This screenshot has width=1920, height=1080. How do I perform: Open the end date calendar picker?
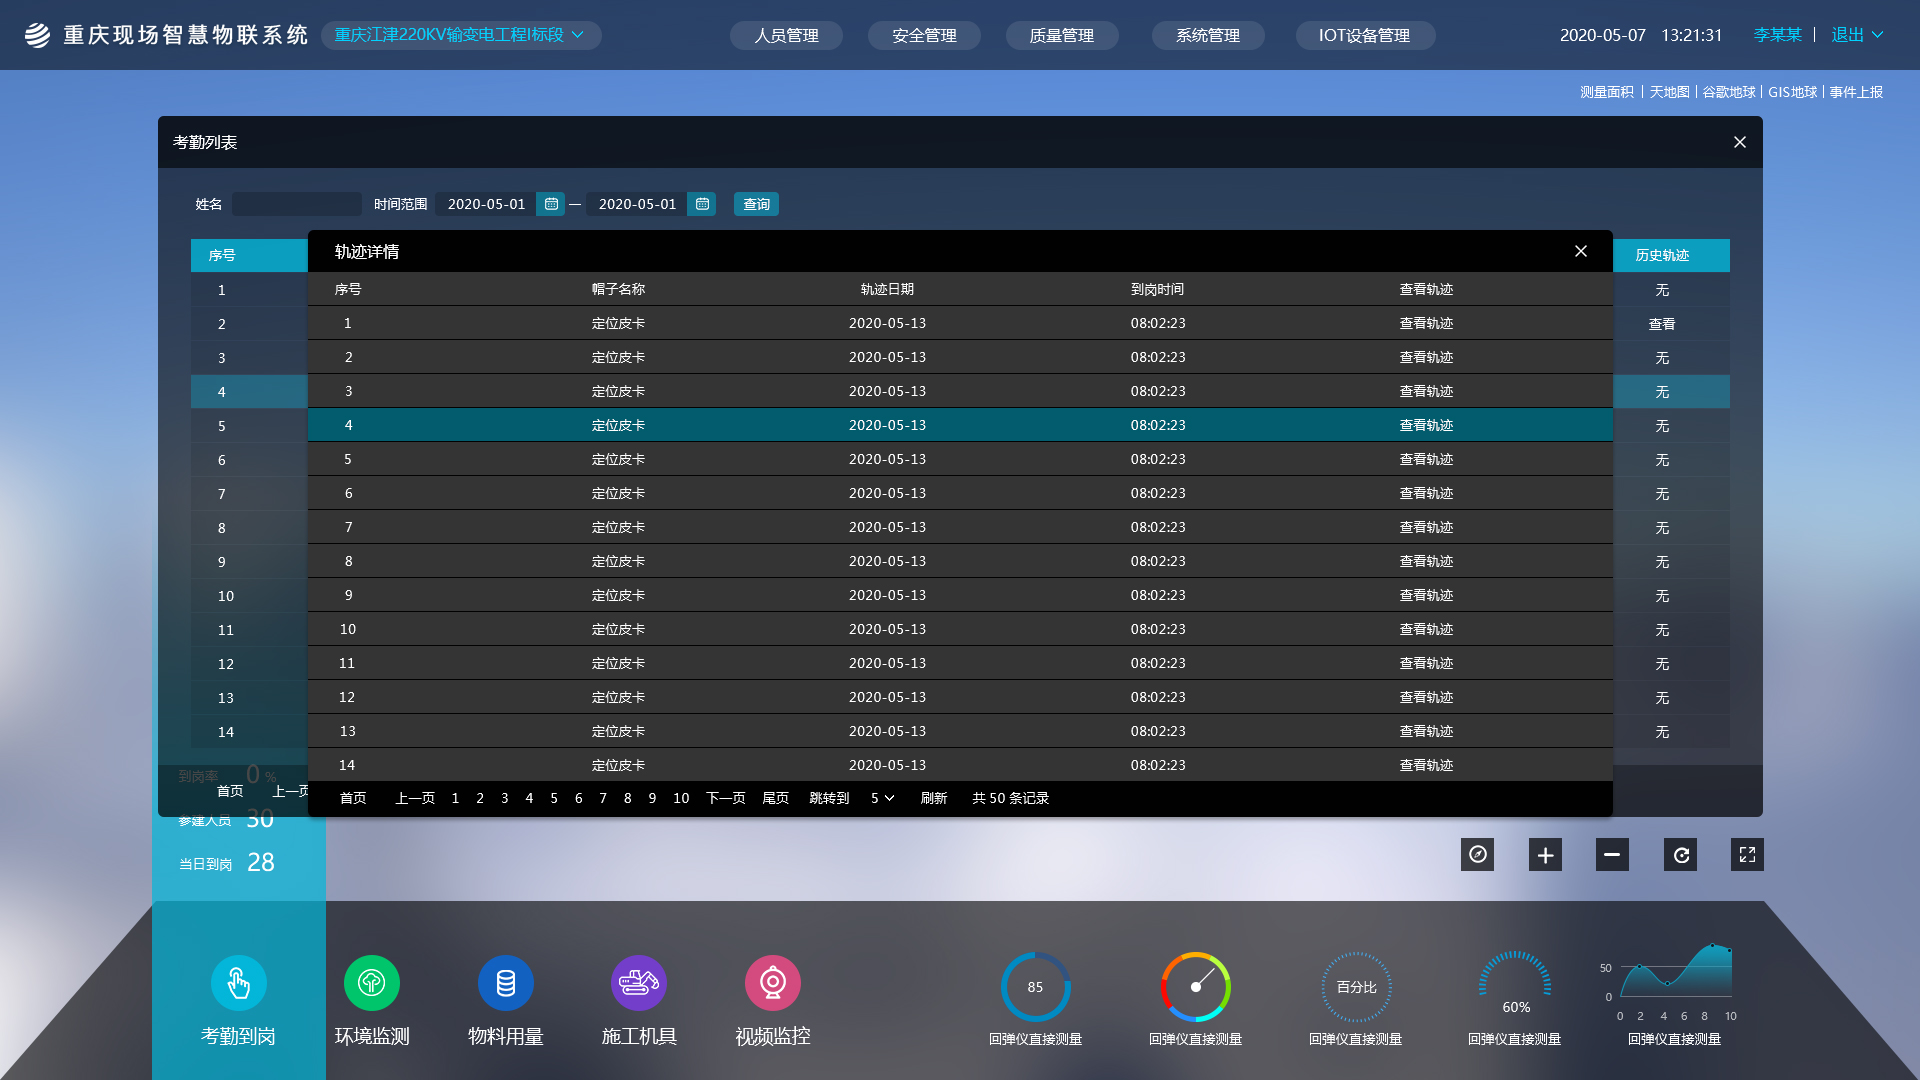pyautogui.click(x=702, y=204)
